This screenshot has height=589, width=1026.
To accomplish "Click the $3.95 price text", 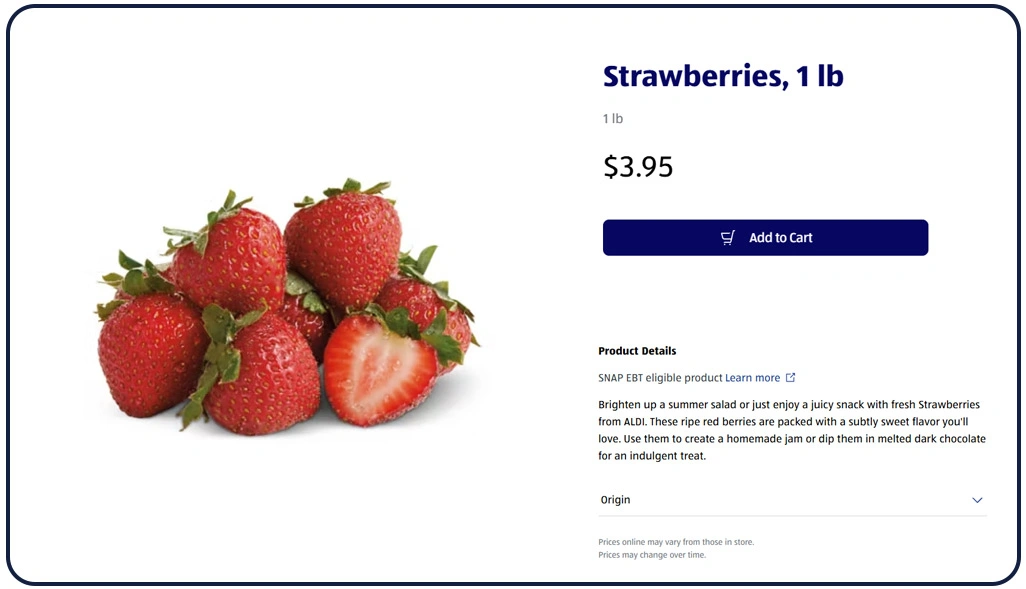I will (637, 166).
